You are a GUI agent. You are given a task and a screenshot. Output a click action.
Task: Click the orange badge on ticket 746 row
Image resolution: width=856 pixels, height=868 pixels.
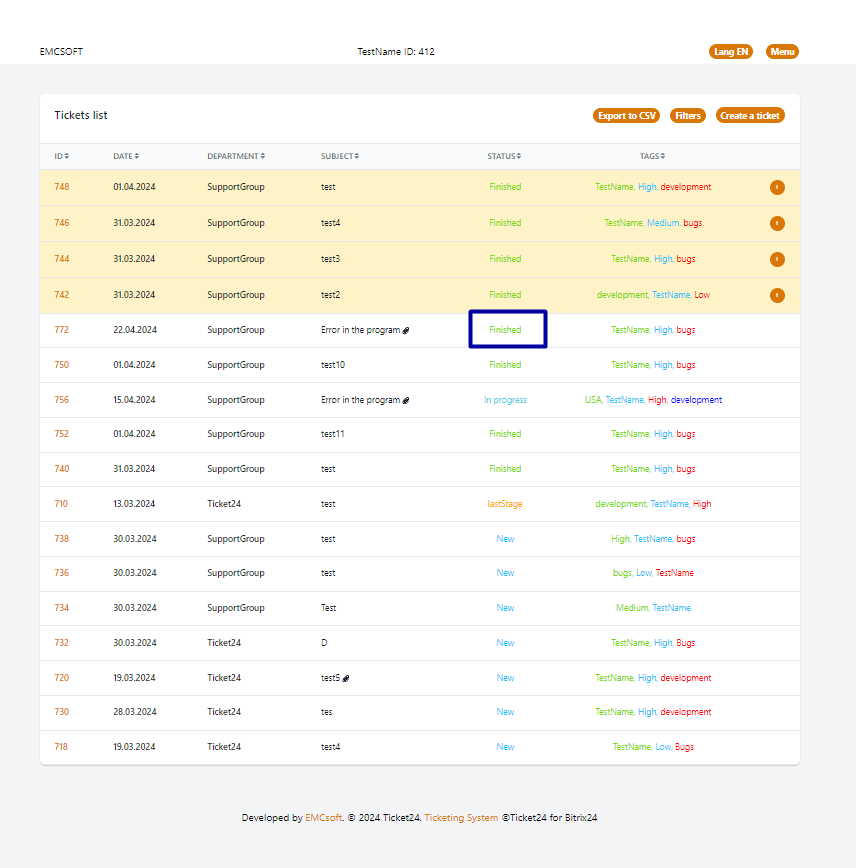777,223
